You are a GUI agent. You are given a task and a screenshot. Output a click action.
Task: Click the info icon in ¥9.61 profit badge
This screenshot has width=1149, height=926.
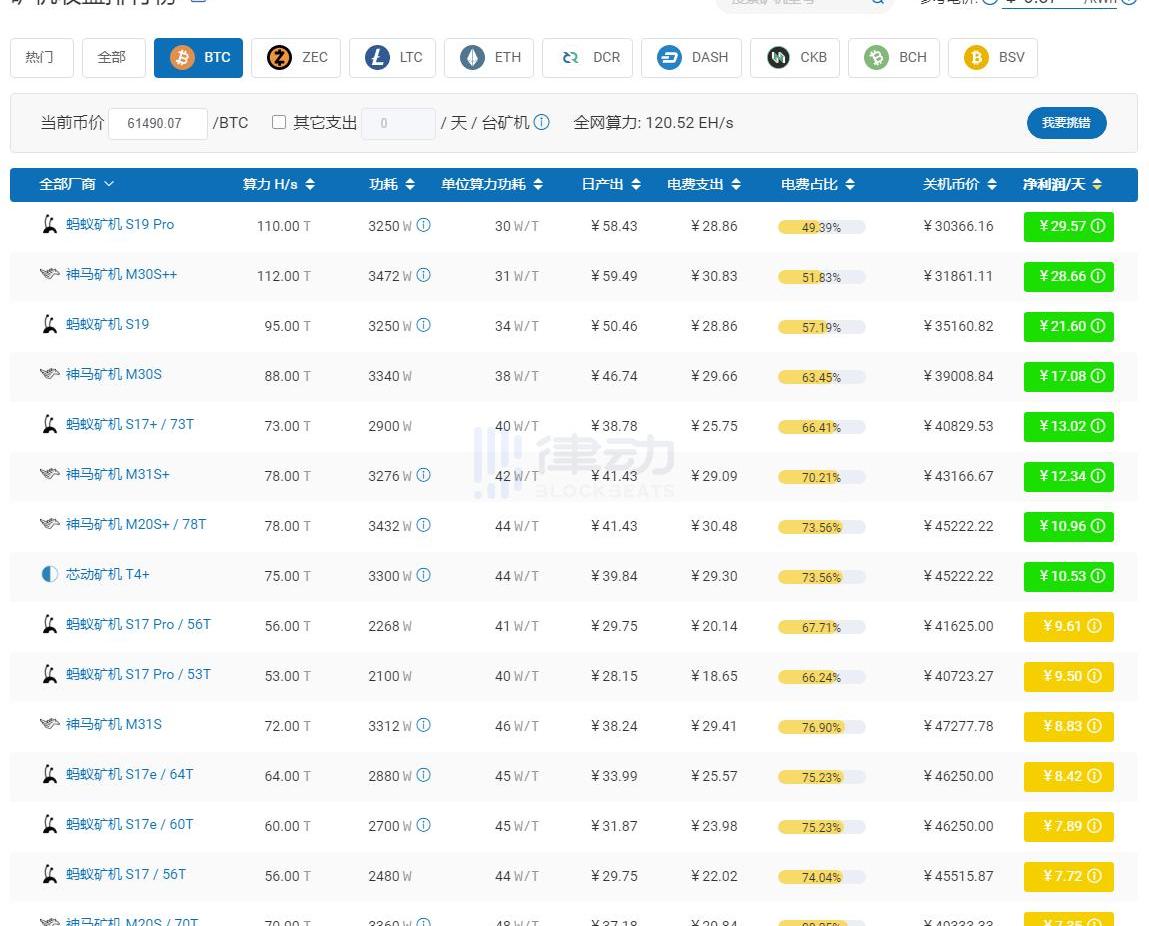(1093, 626)
